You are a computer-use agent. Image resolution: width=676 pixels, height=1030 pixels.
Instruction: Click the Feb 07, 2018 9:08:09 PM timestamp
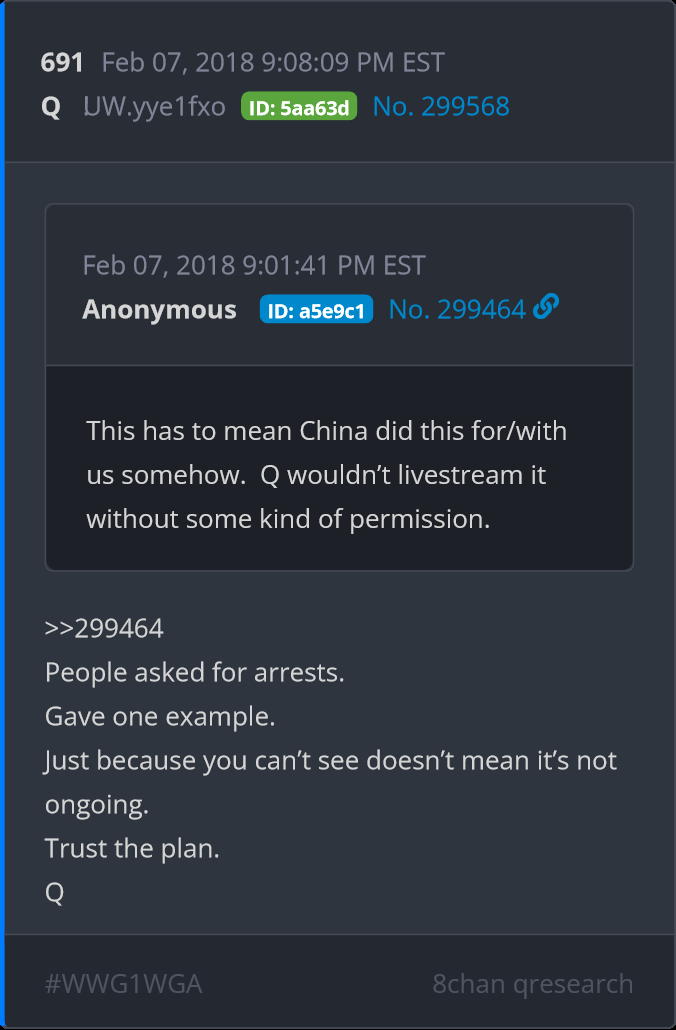[x=273, y=63]
